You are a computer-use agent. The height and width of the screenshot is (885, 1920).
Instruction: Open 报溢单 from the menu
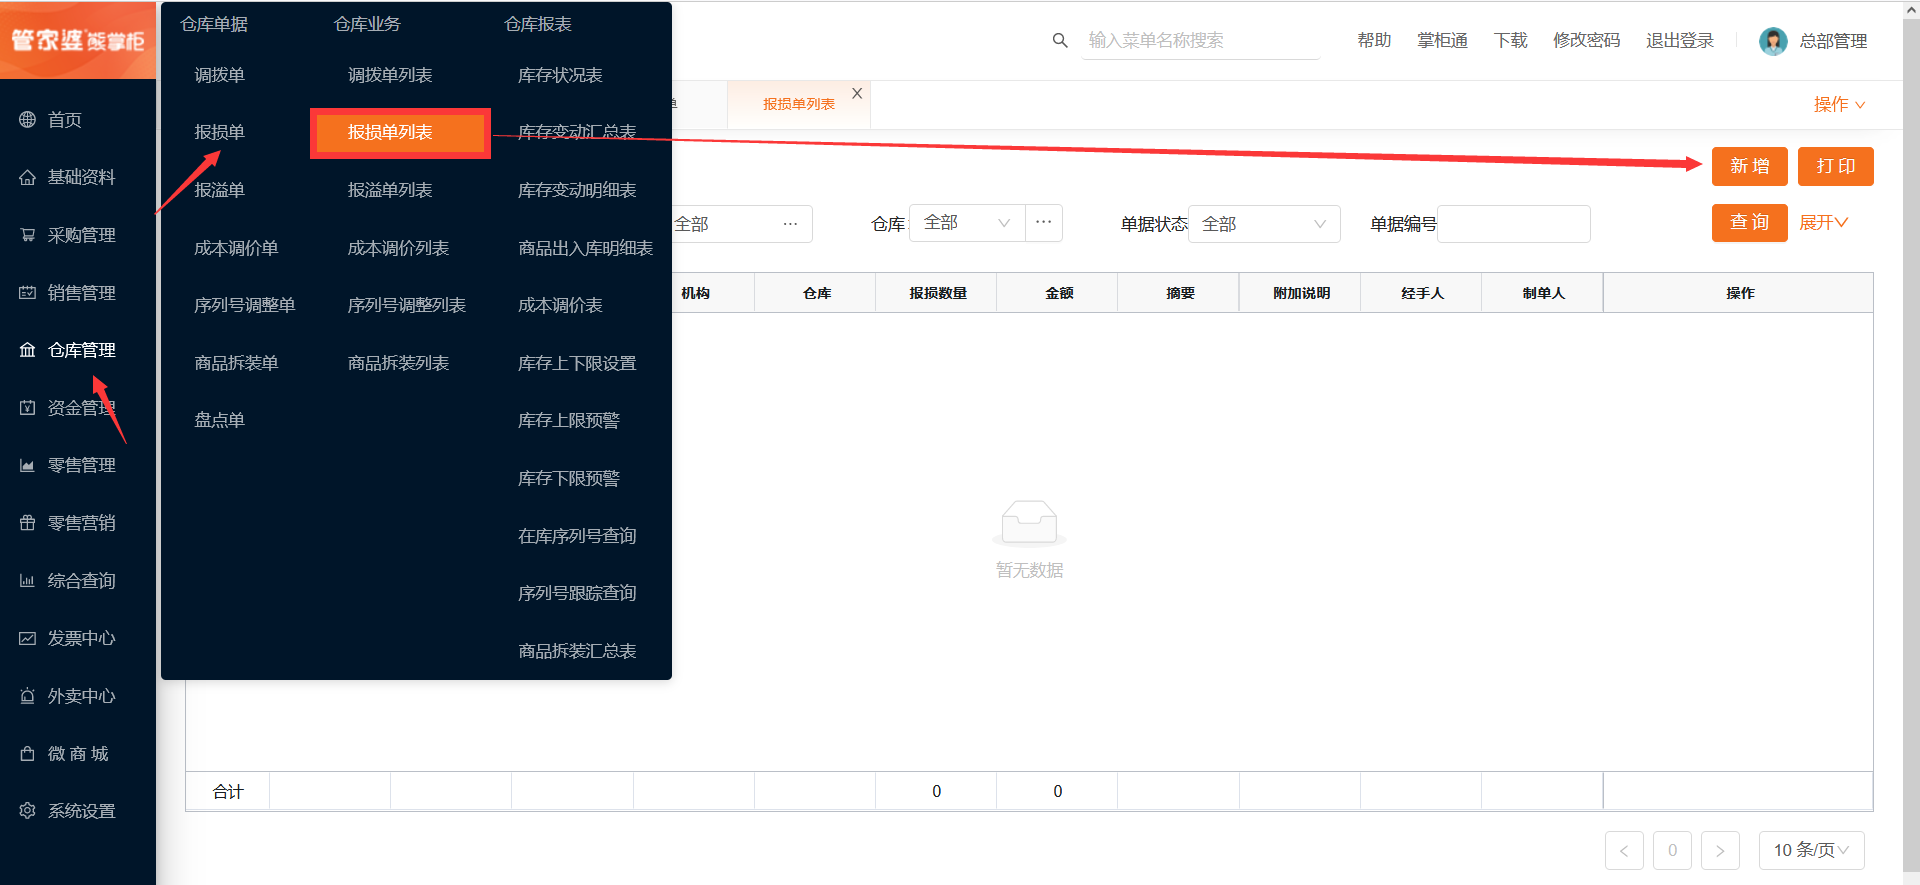coord(220,190)
